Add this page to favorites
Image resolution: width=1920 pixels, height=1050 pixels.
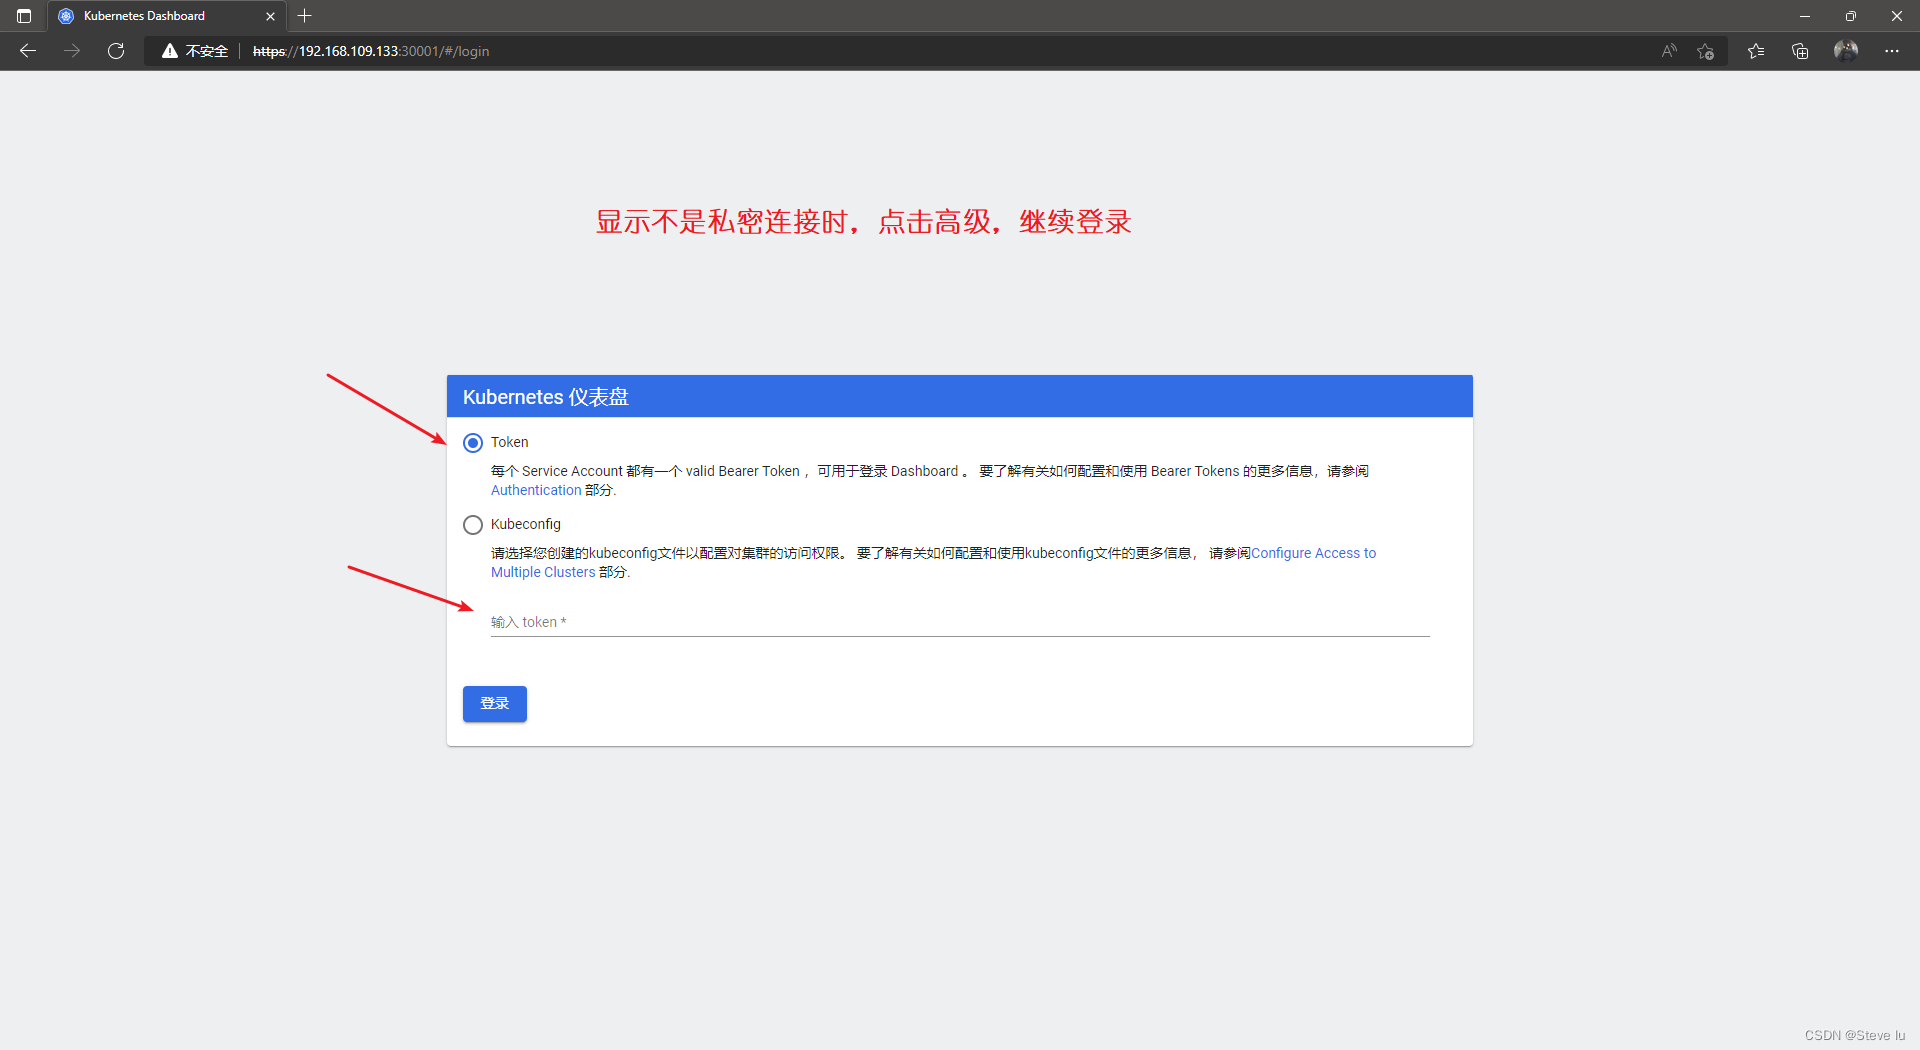pos(1705,51)
